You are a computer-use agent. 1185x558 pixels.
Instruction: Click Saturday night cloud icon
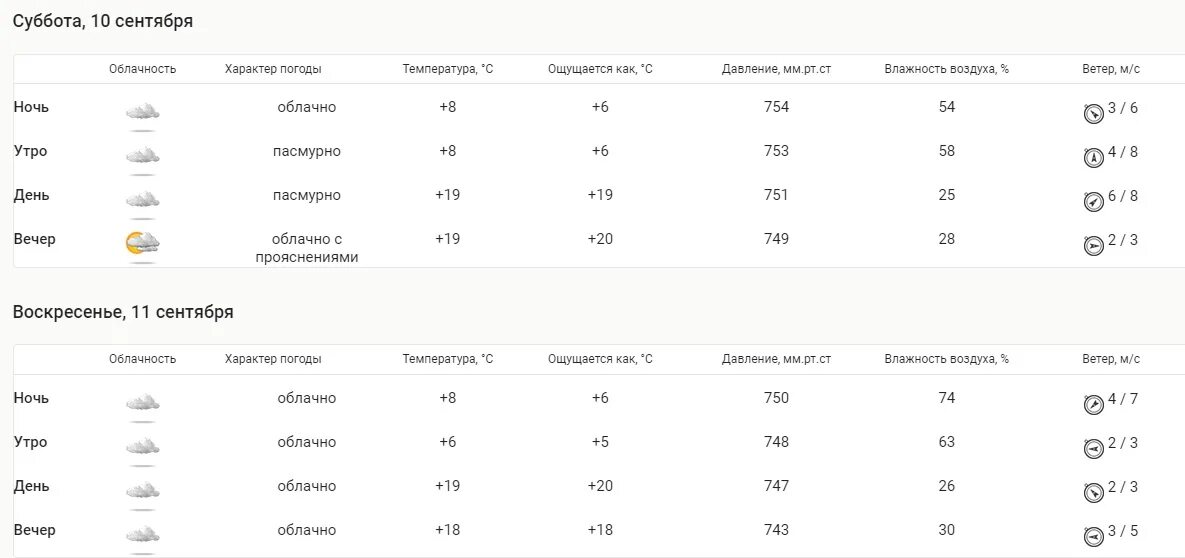coord(142,113)
